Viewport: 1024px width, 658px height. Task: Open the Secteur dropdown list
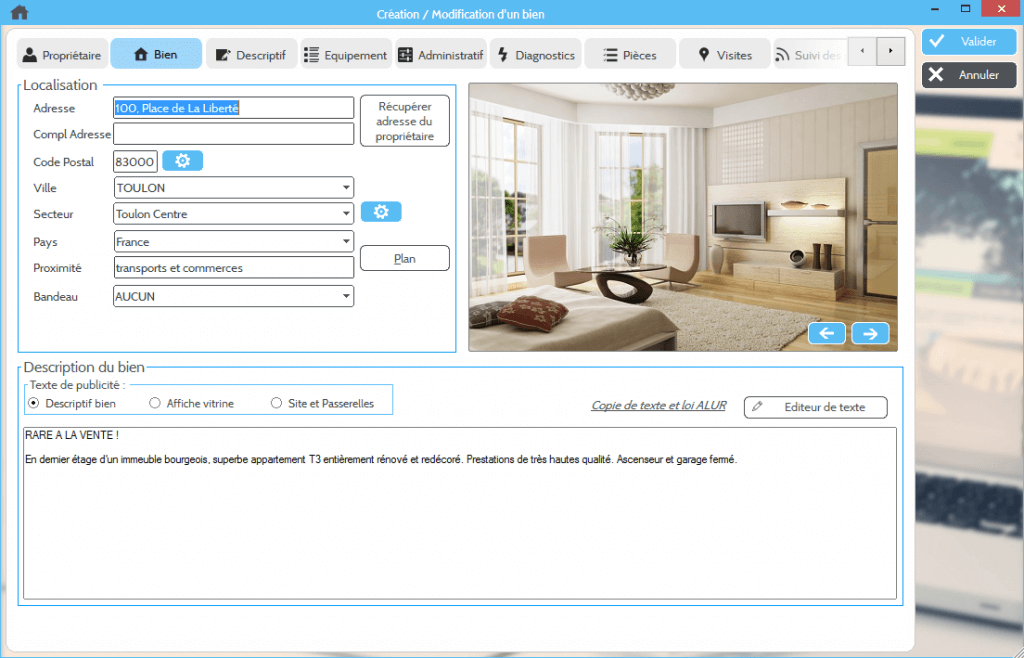pyautogui.click(x=346, y=214)
